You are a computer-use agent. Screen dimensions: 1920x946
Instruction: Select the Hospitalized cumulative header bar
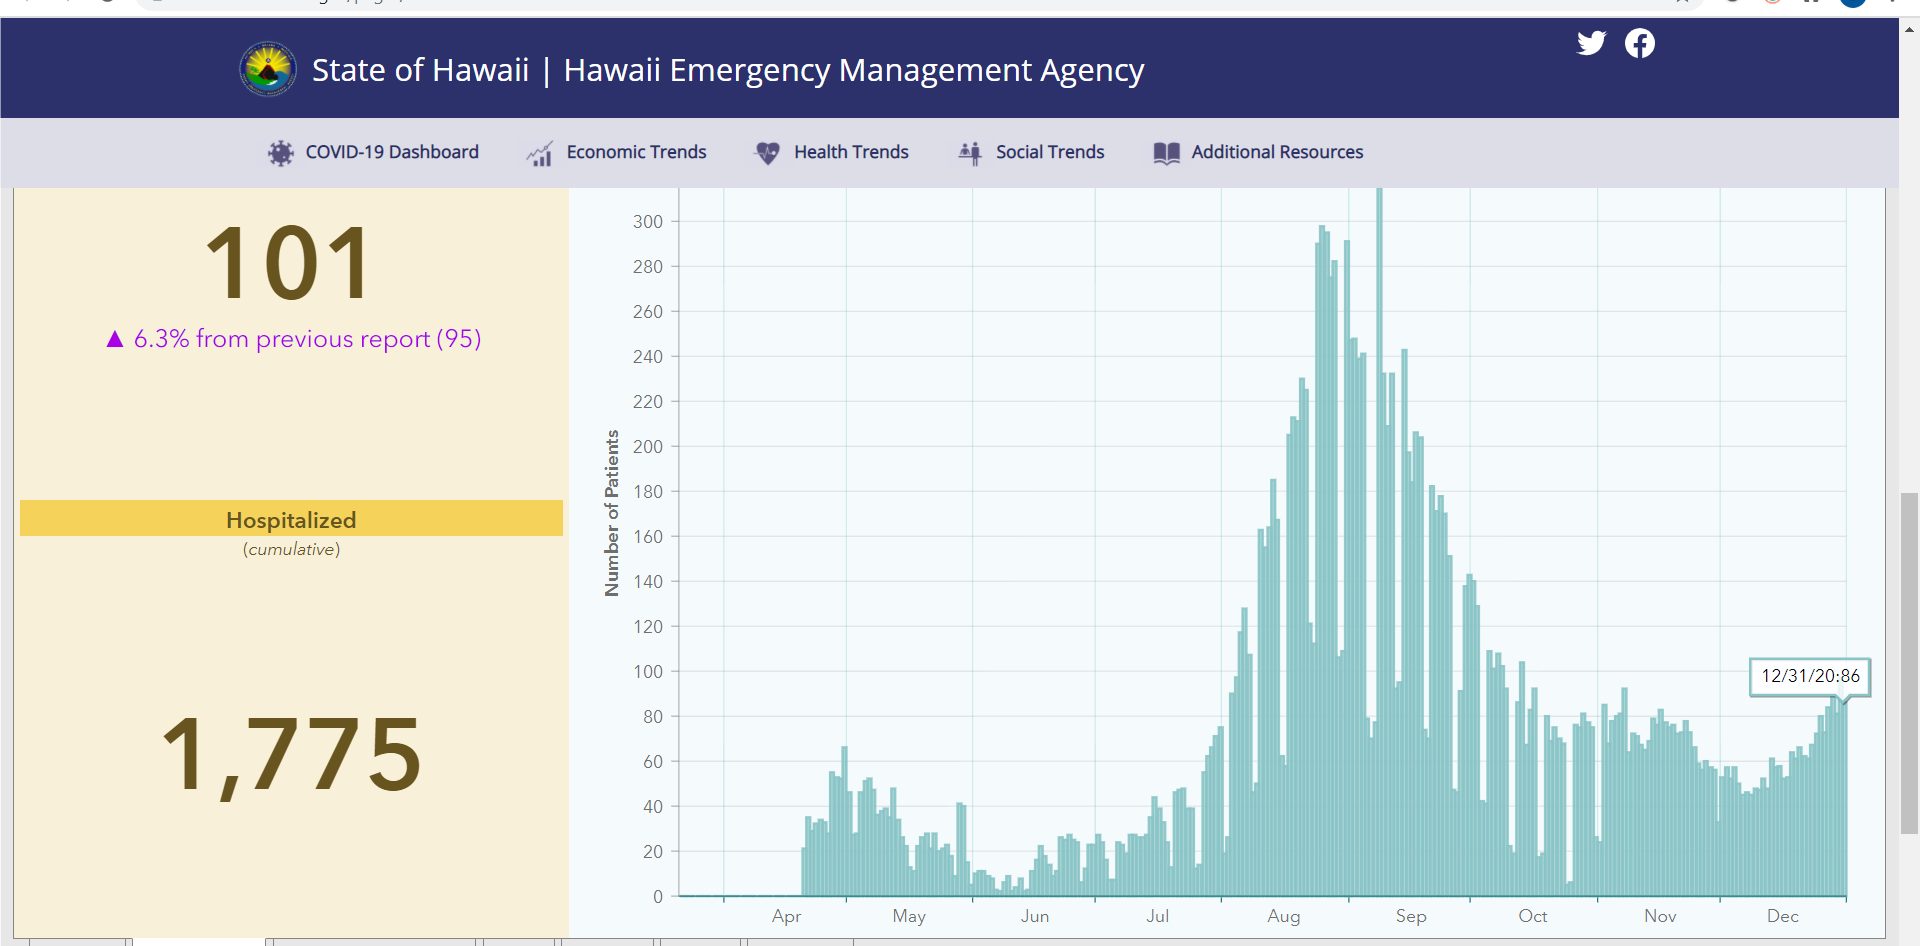coord(291,518)
